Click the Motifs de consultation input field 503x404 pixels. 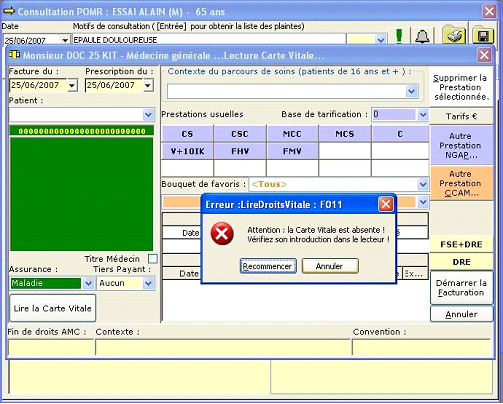click(209, 40)
